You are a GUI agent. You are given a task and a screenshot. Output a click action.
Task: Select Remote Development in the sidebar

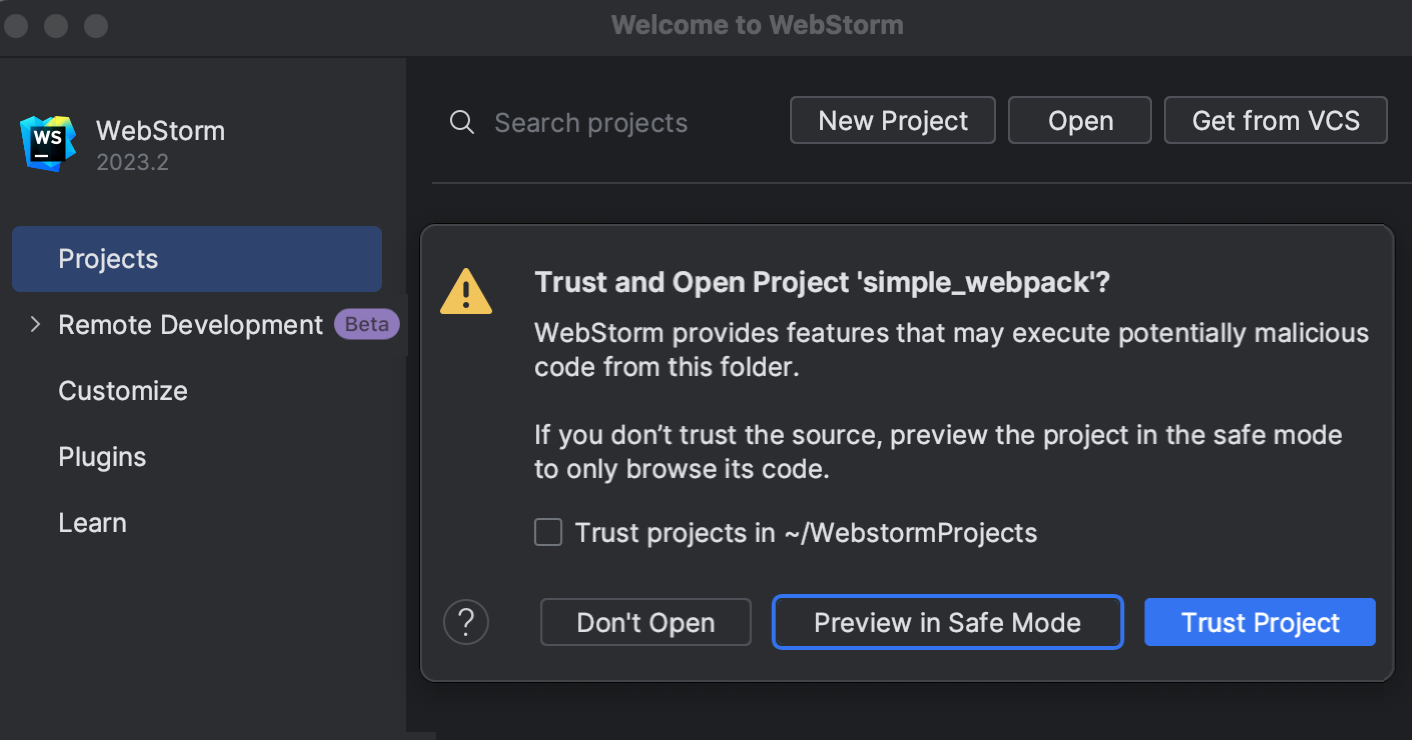(x=191, y=324)
